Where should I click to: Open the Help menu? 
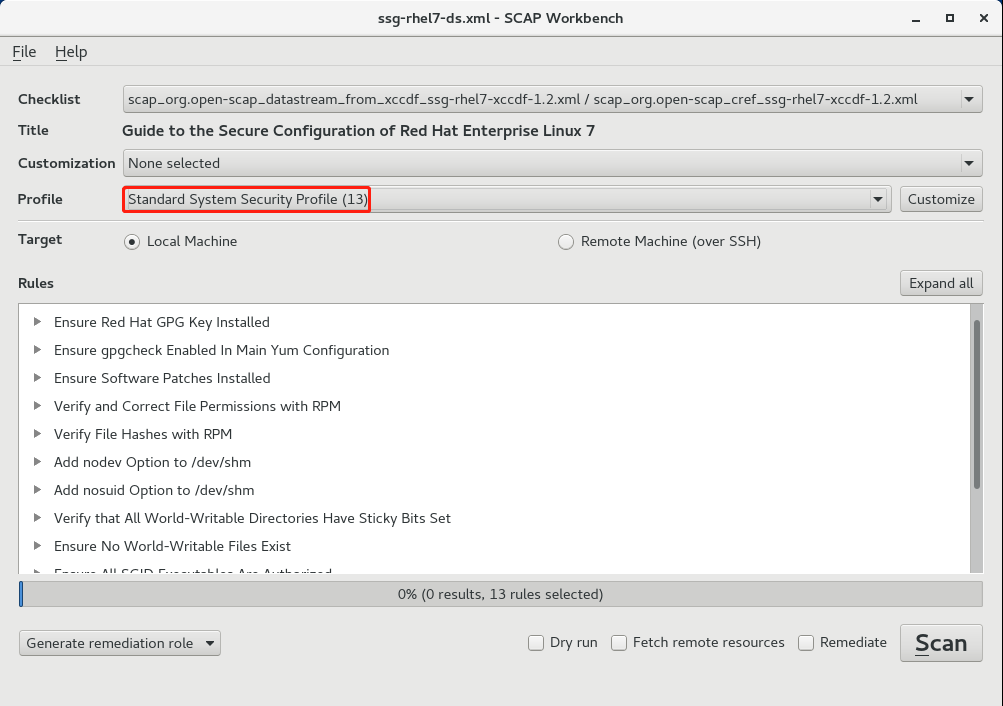point(71,52)
